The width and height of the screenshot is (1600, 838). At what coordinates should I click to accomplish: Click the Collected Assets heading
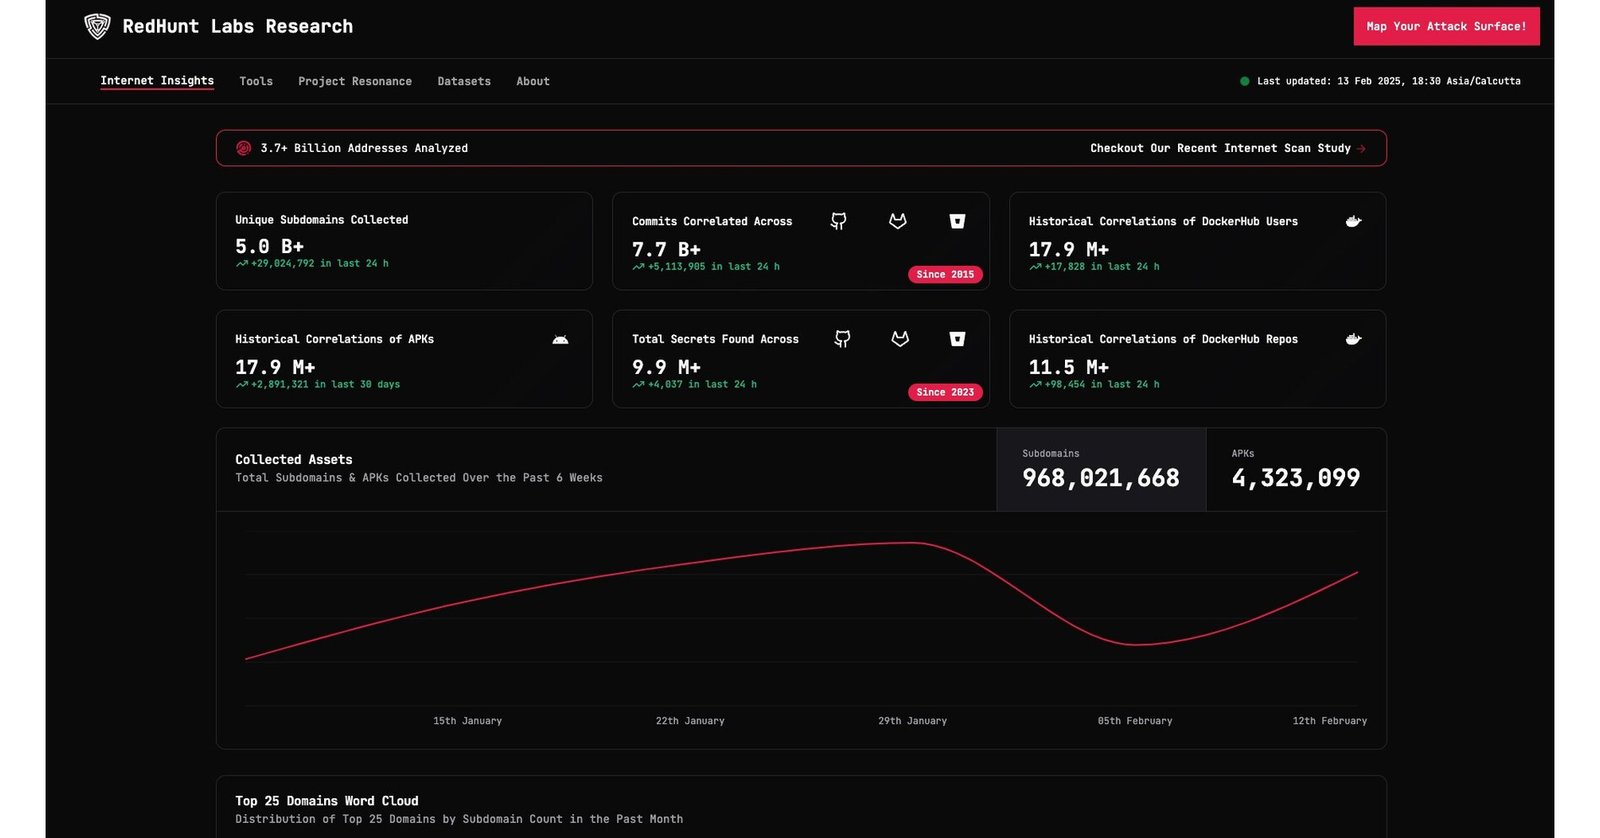coord(294,460)
